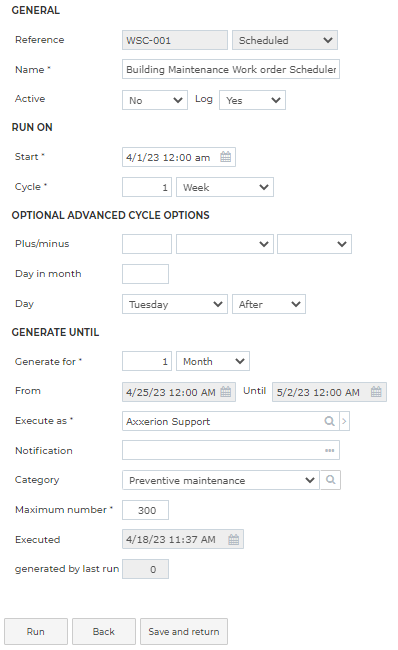Open the After dropdown next to Day

pos(269,304)
